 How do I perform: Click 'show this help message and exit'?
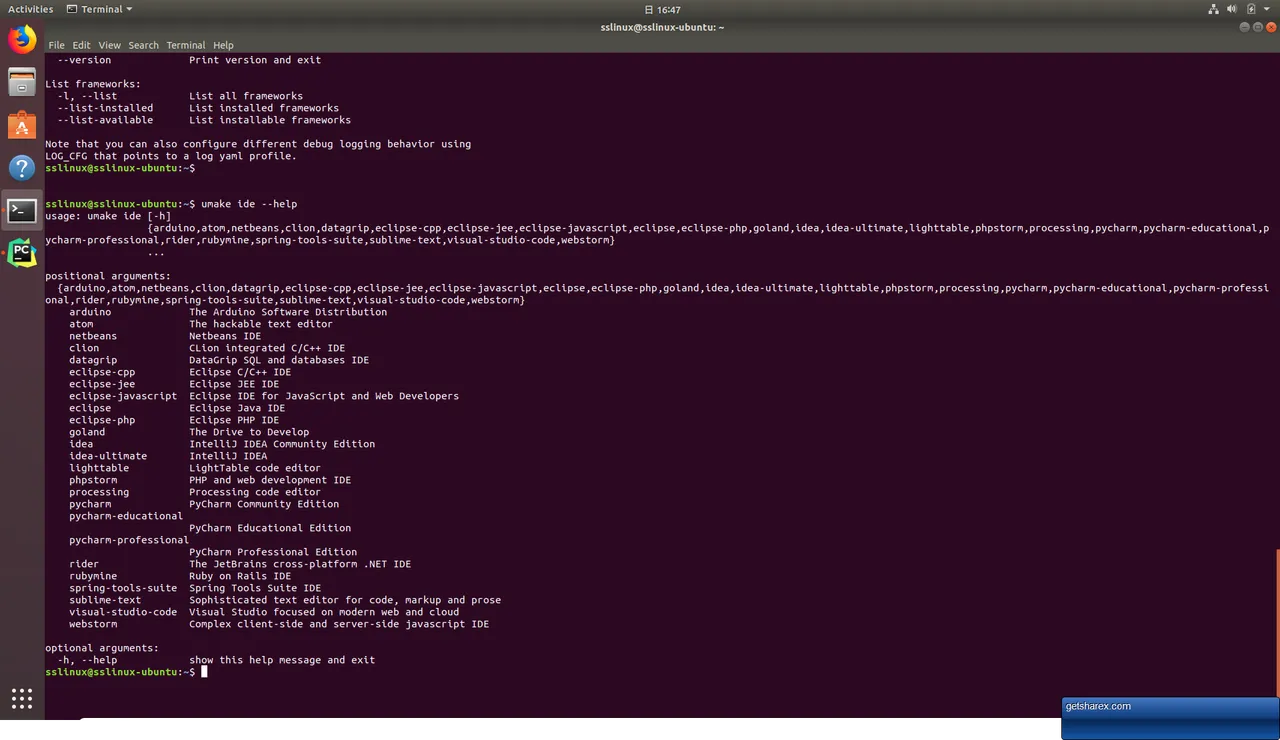pyautogui.click(x=282, y=660)
